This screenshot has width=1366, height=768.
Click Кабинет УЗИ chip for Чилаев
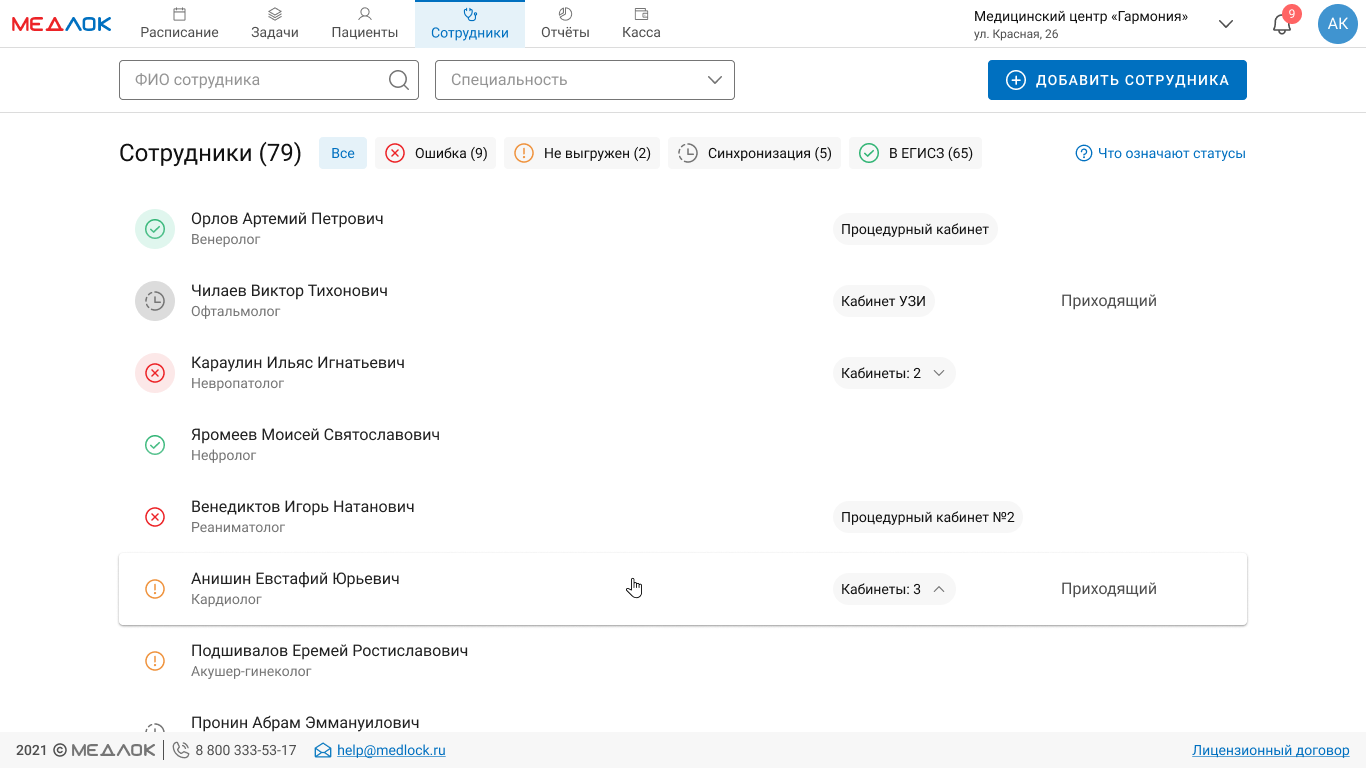tap(883, 301)
